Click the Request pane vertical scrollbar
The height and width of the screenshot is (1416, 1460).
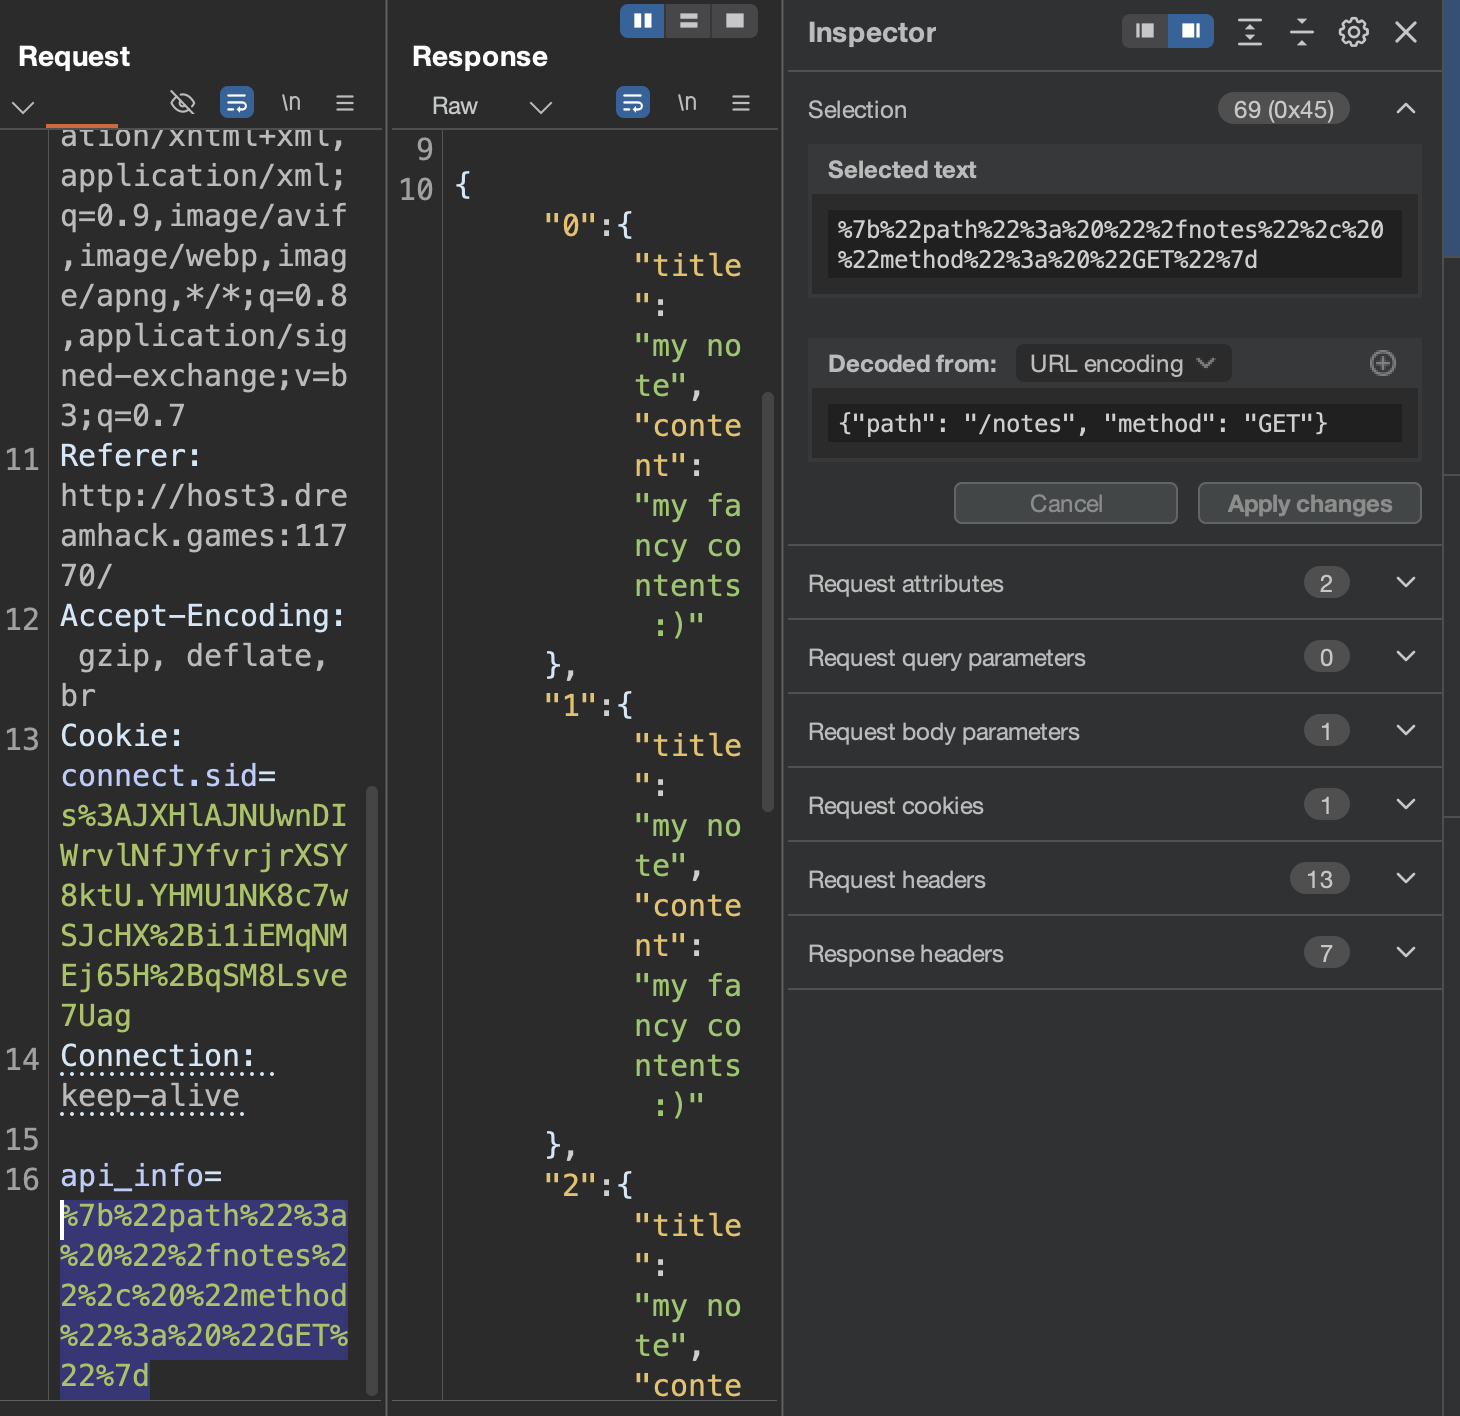(x=372, y=1090)
